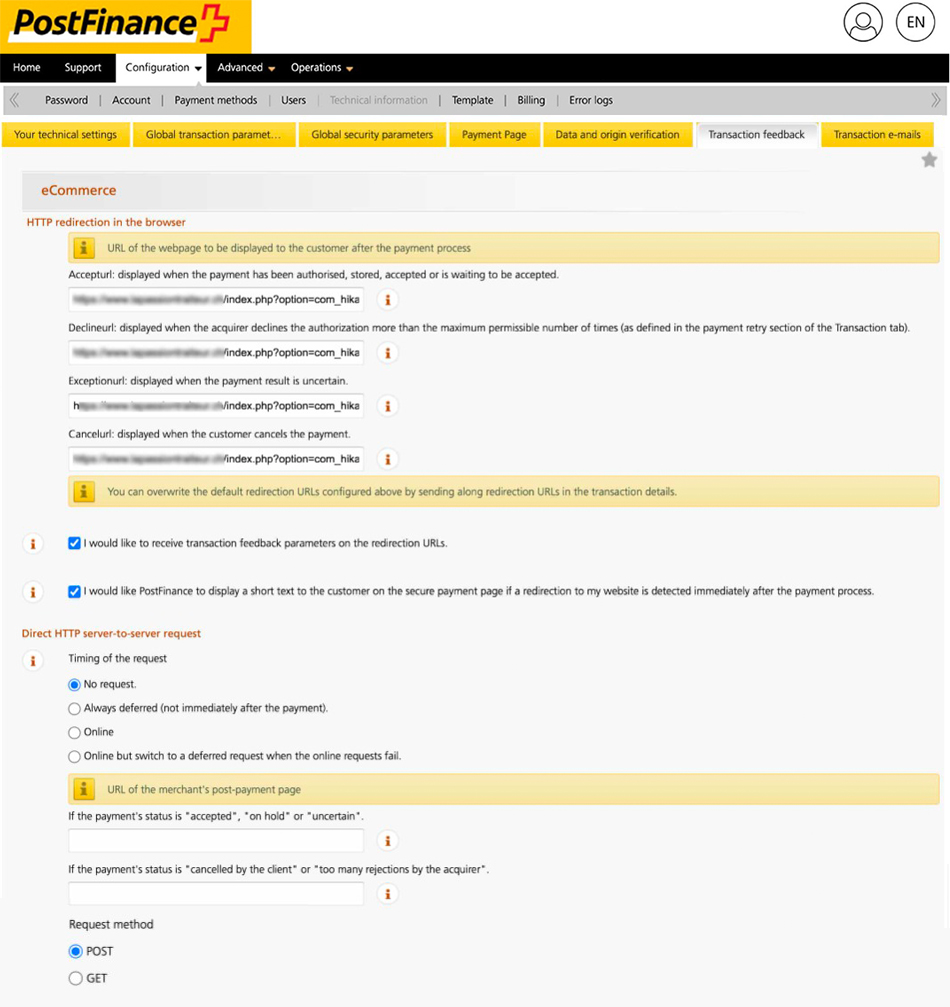Go to Home in the main menu
The width and height of the screenshot is (950, 1007).
tap(26, 67)
